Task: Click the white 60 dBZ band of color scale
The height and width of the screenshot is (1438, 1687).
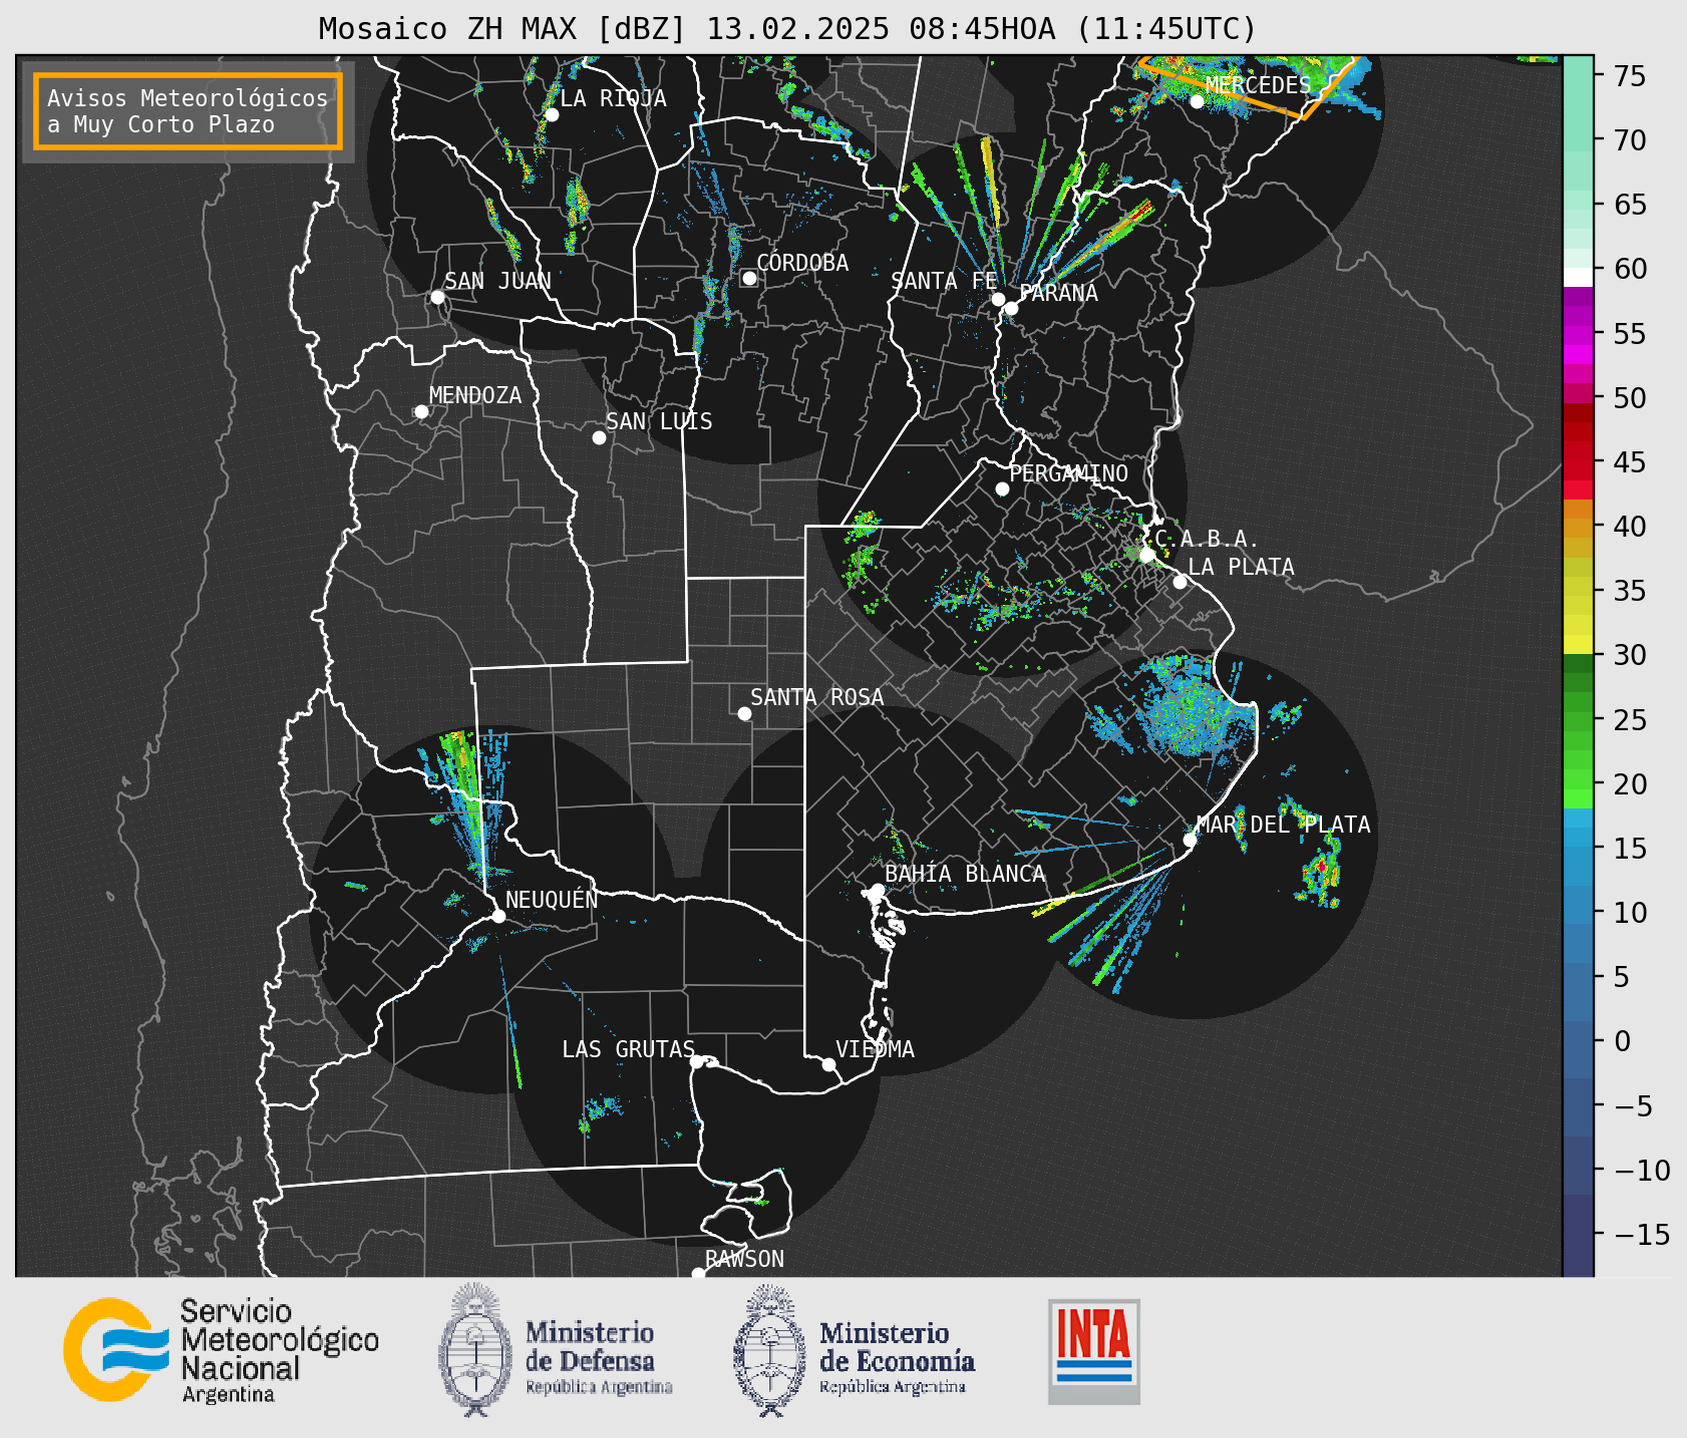Action: [x=1577, y=276]
